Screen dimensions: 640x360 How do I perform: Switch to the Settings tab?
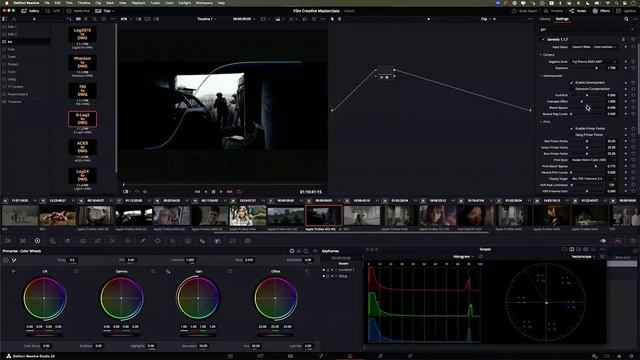point(562,19)
